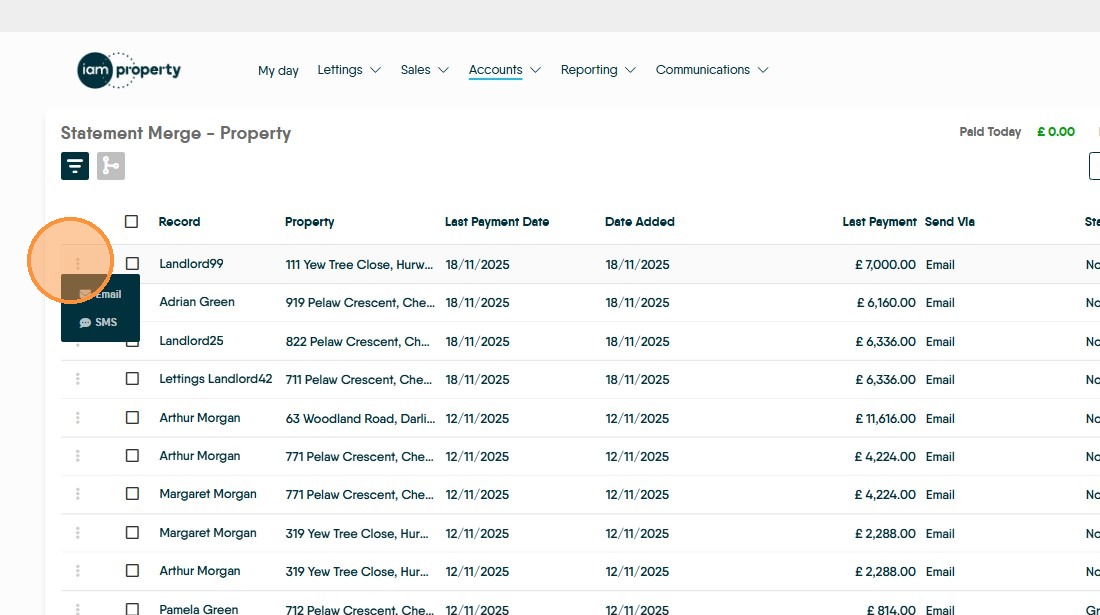1100x615 pixels.
Task: Open three-dot menu for 319 Yew Margaret Morgan
Action: (78, 533)
